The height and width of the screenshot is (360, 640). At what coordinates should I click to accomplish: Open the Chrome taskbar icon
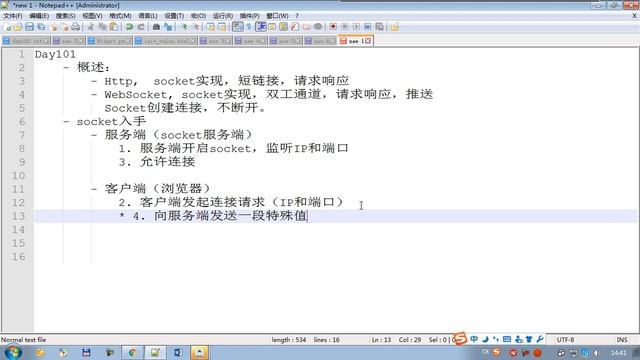(132, 352)
